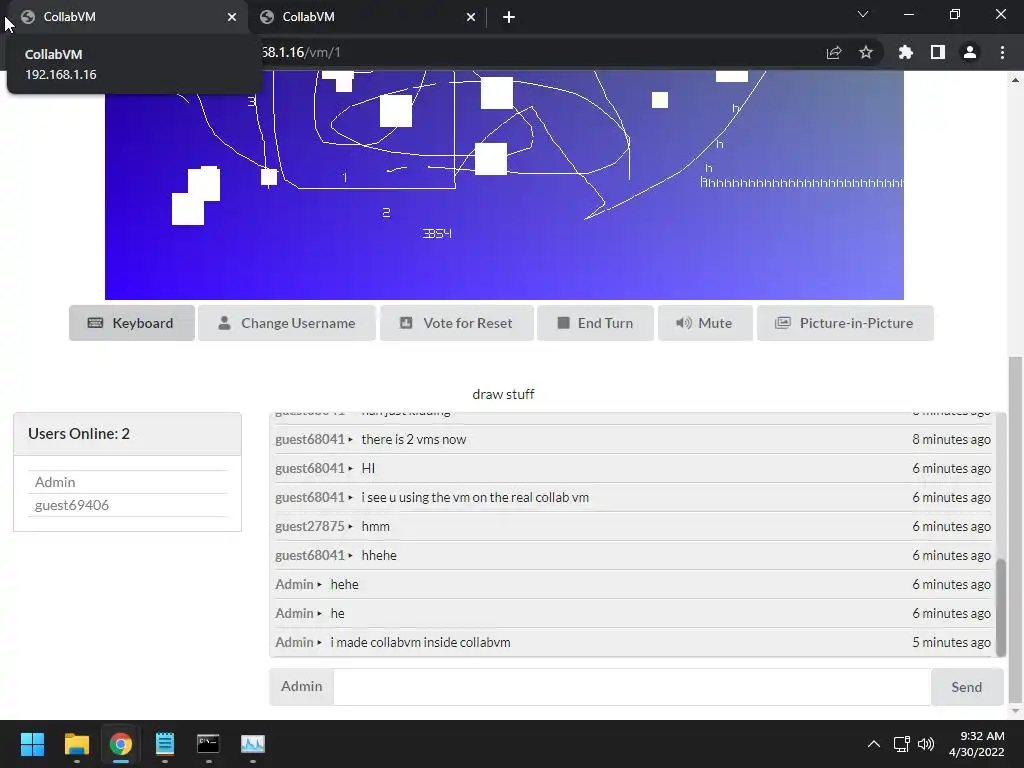Click Change Username button
1024x768 pixels.
coord(287,323)
